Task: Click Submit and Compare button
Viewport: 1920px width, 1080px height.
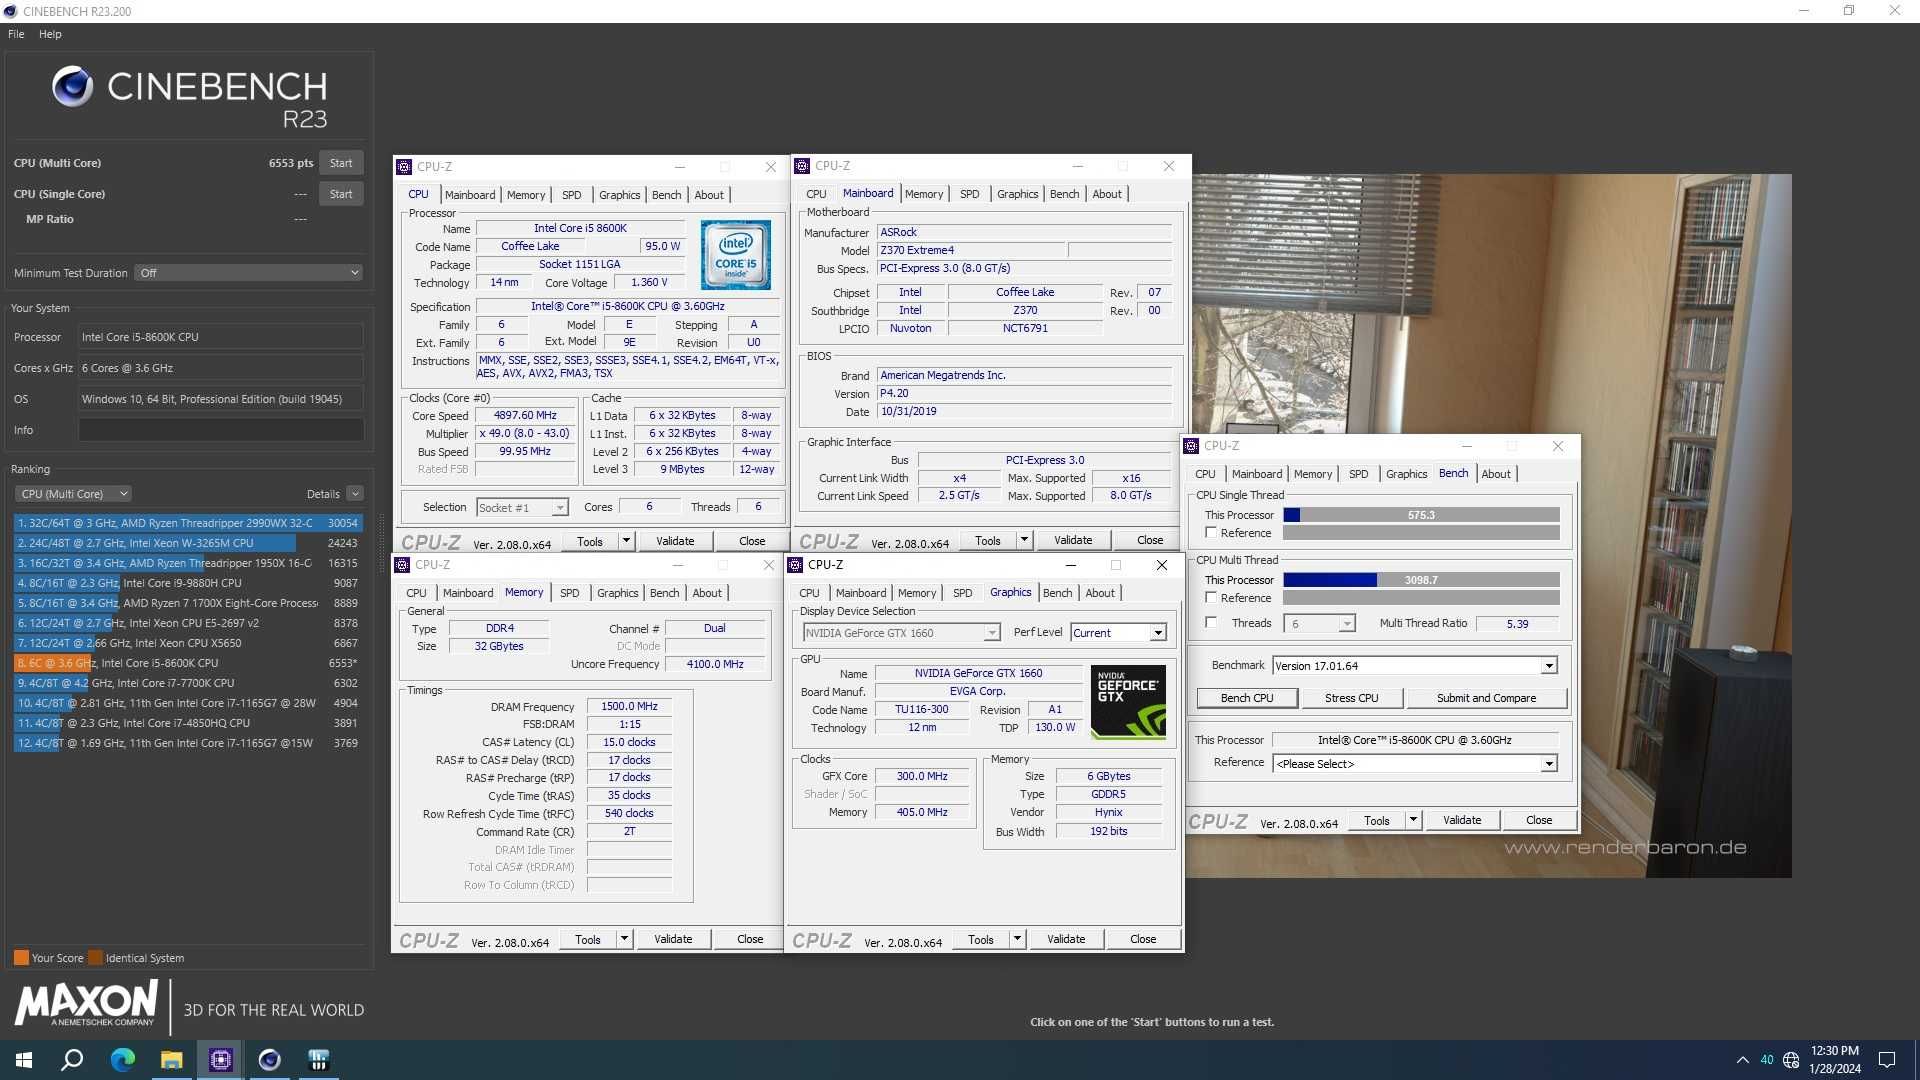Action: tap(1486, 698)
